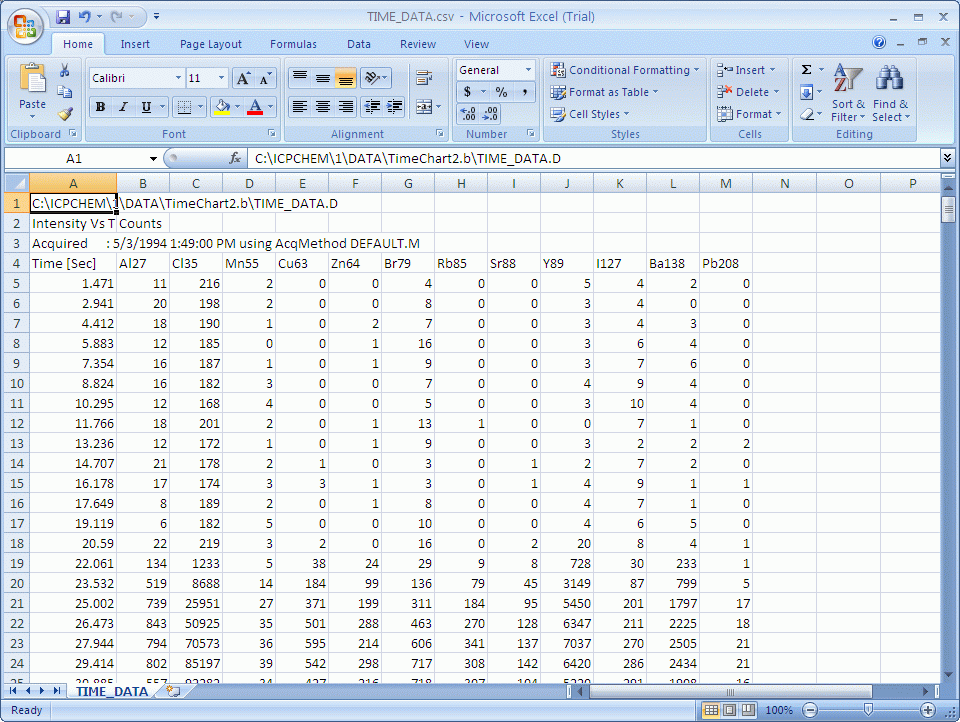Toggle Bold formatting
The image size is (960, 722).
(x=100, y=107)
